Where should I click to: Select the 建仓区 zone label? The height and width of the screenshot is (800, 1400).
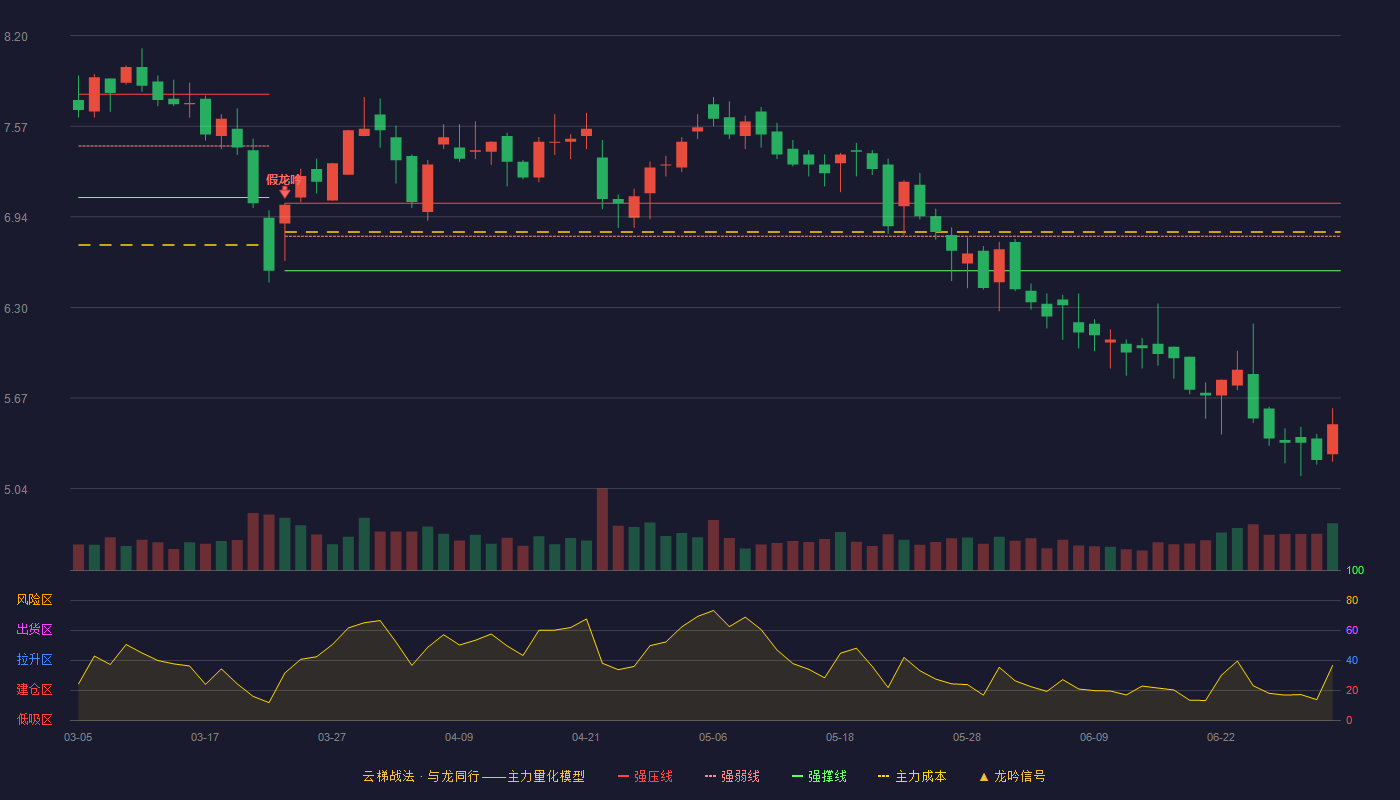[34, 690]
